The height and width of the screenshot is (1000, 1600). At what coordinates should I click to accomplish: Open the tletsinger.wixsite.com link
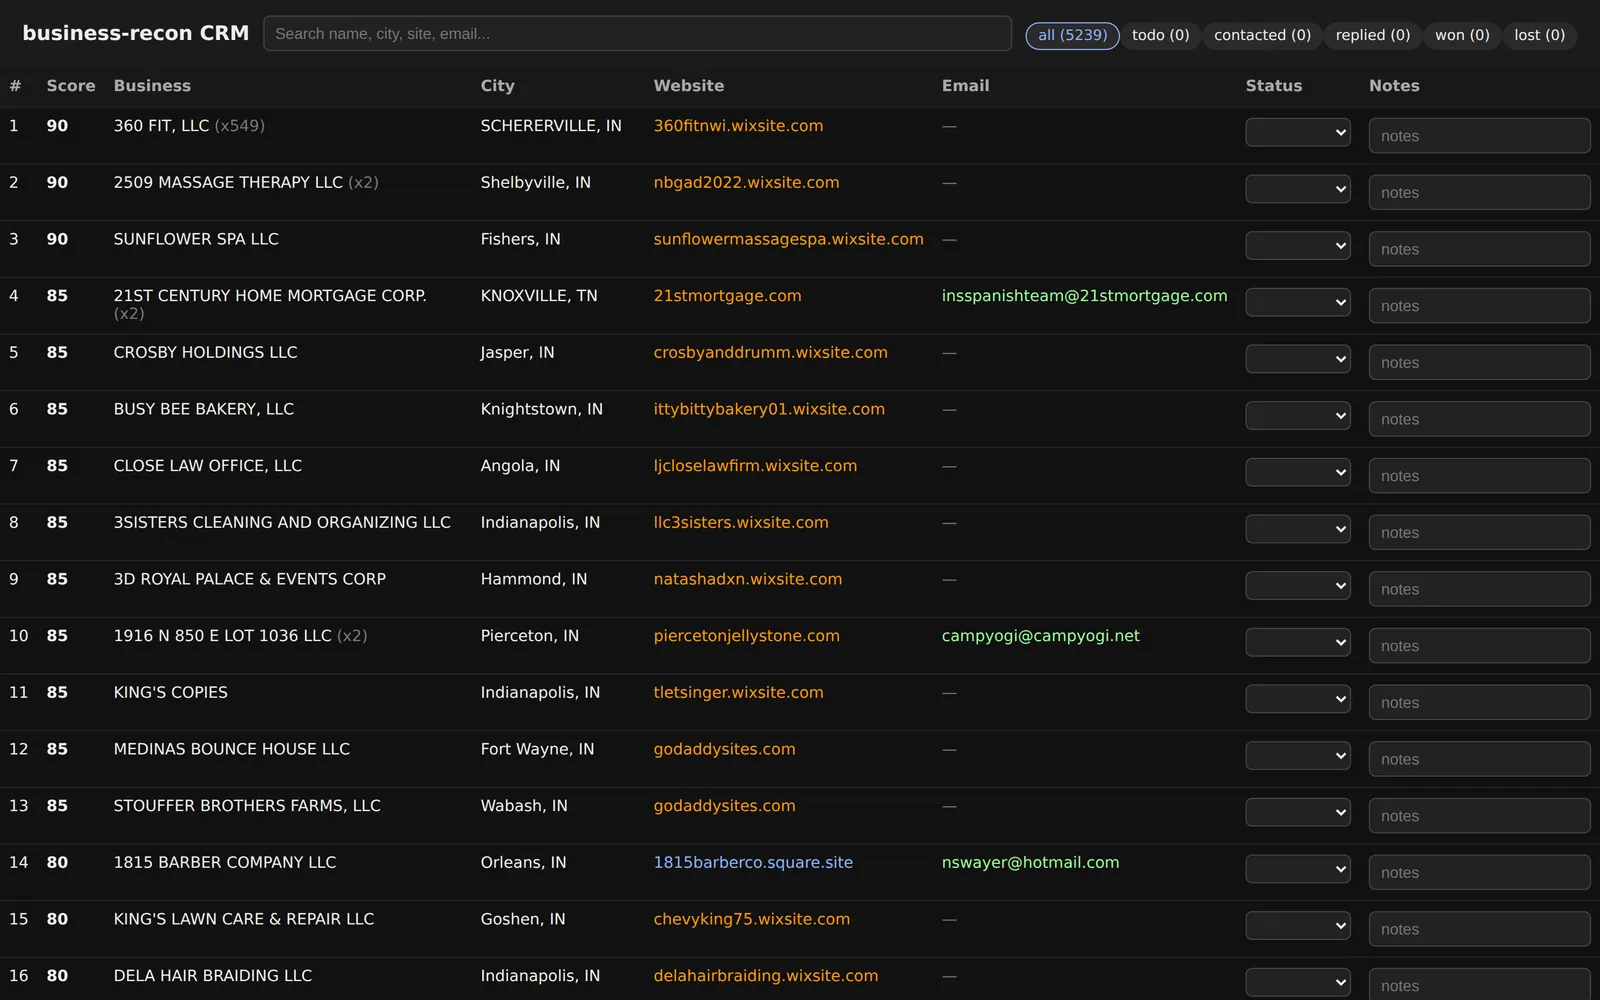coord(738,693)
